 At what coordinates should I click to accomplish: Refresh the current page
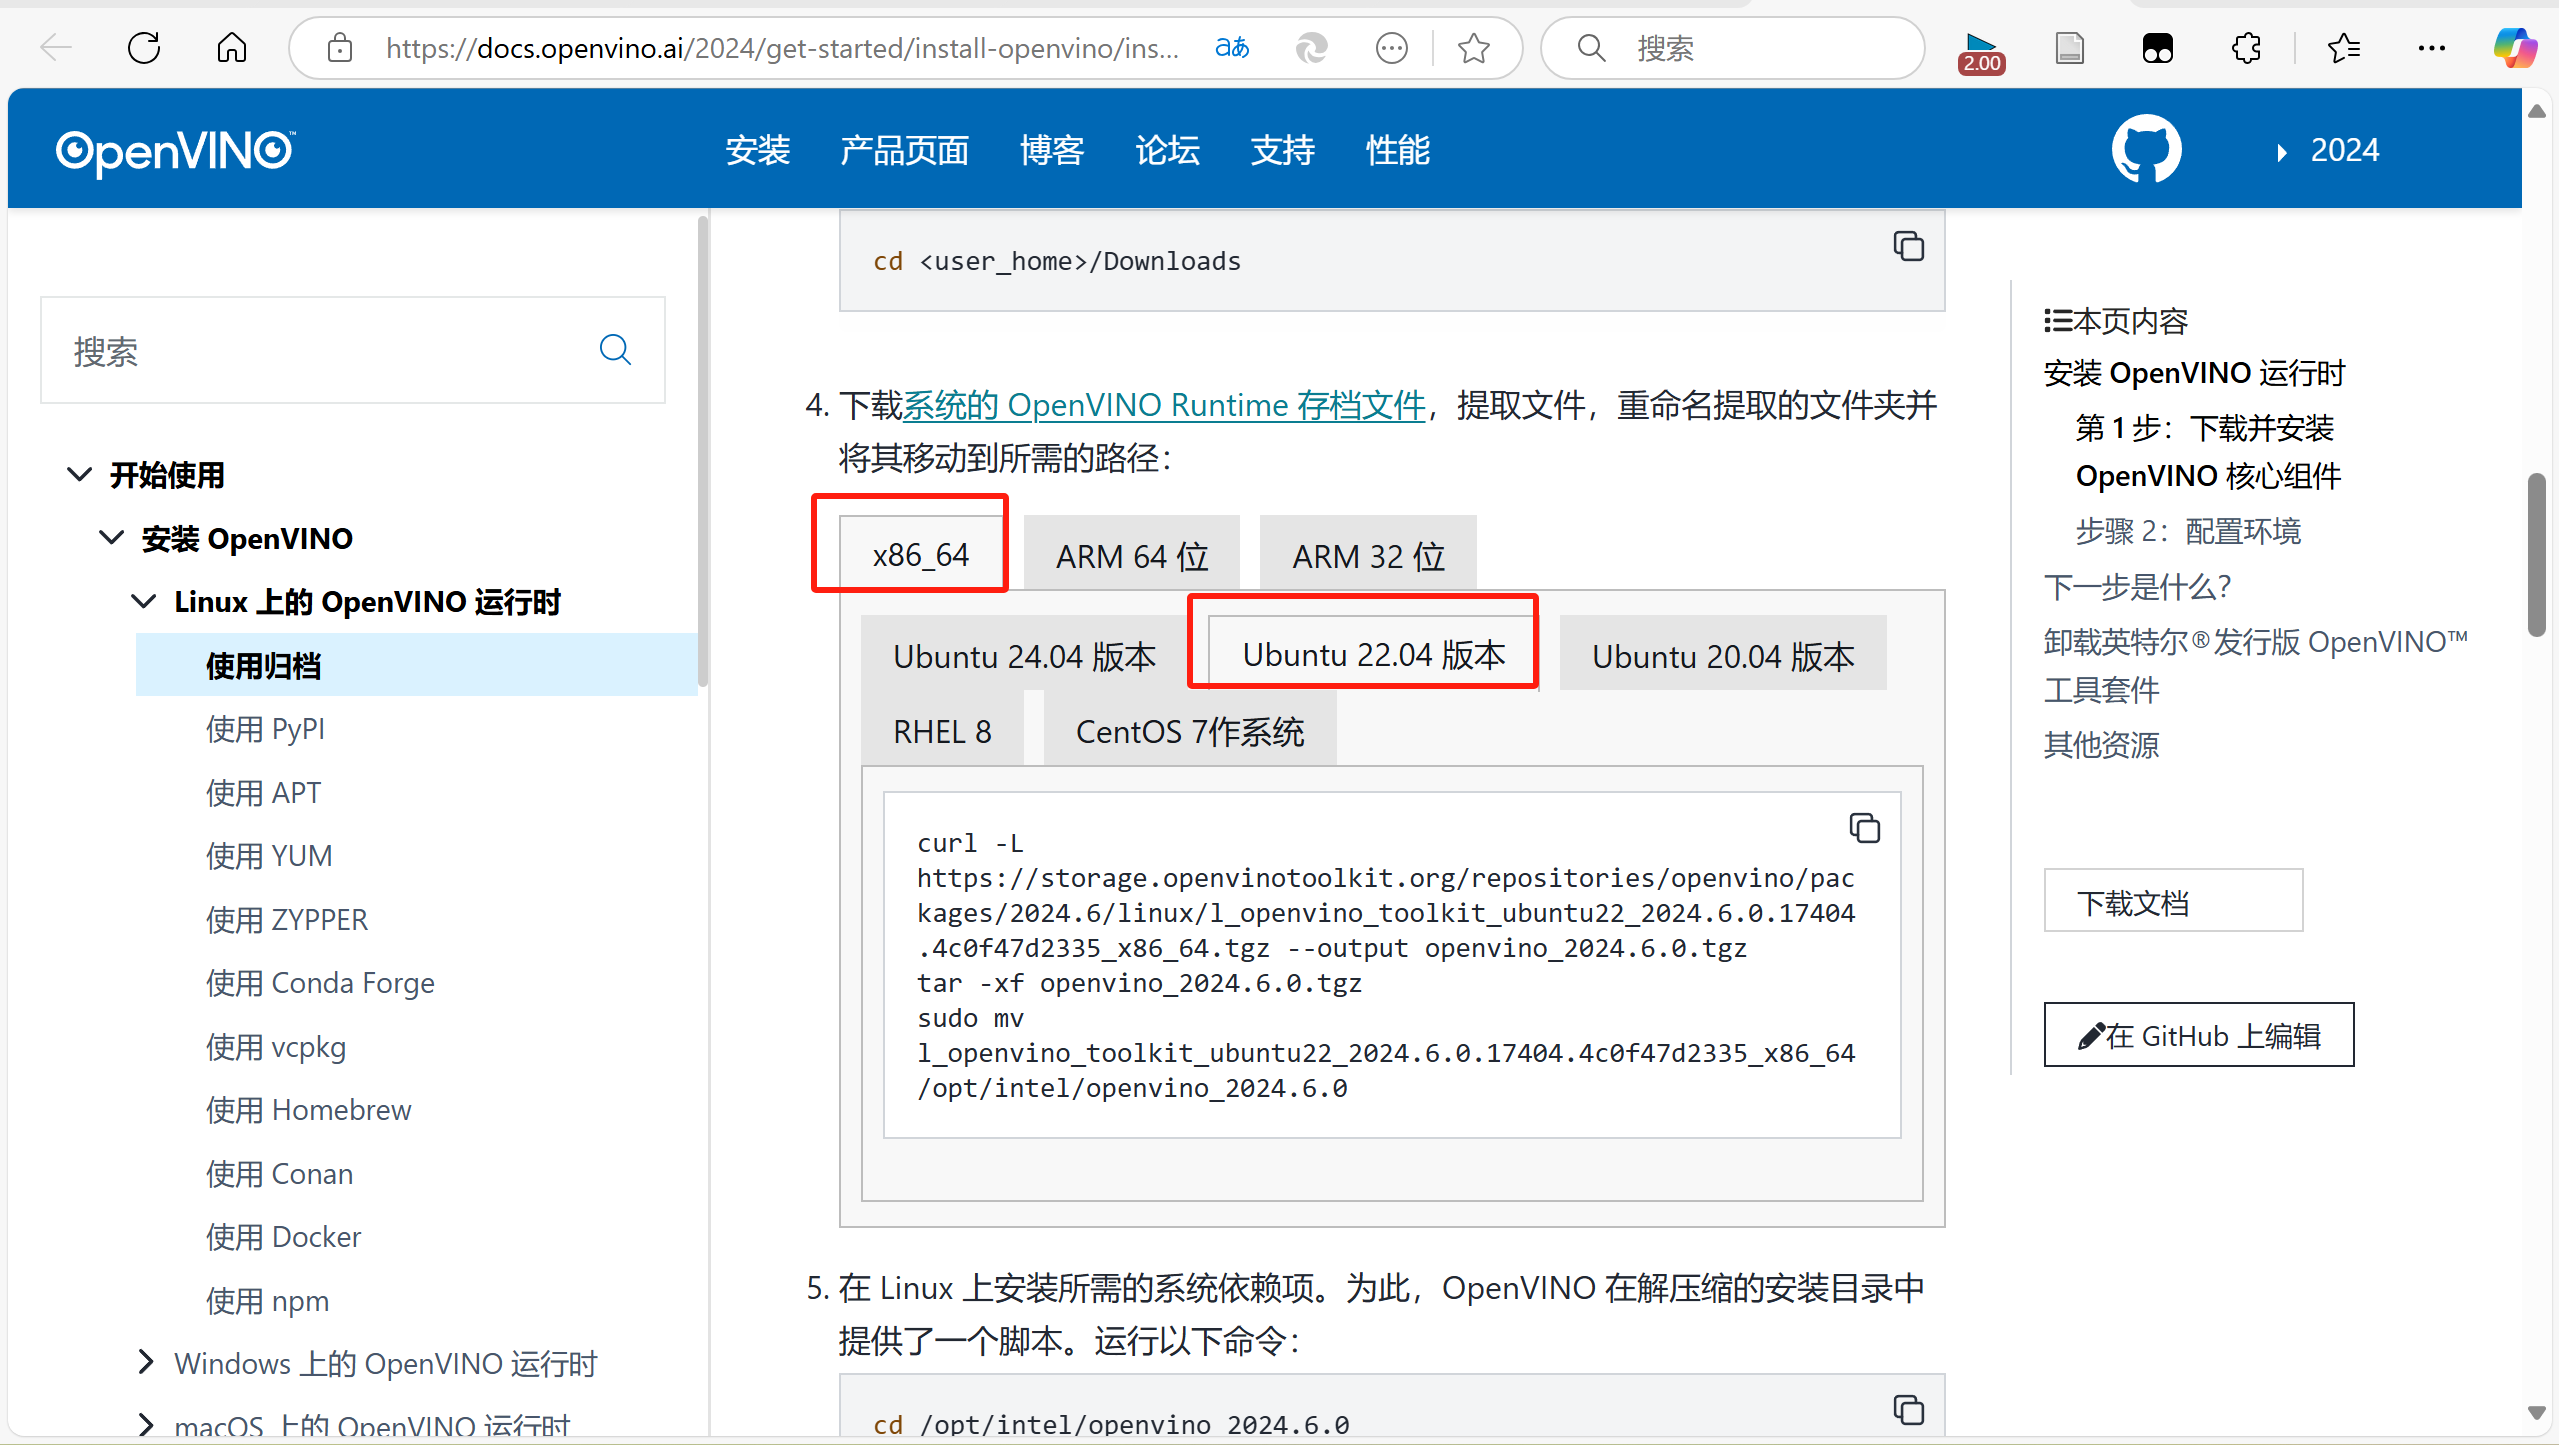click(x=143, y=47)
